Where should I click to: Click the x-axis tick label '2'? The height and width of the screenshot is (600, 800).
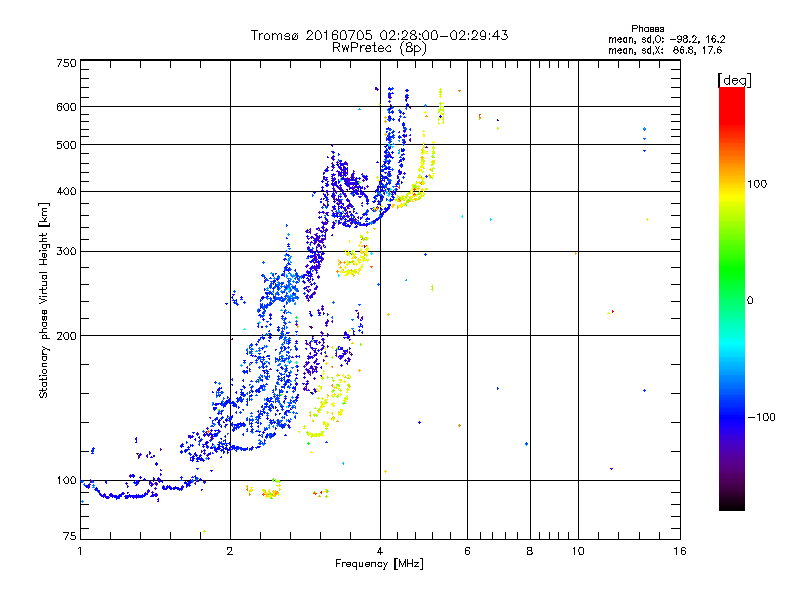pos(230,551)
